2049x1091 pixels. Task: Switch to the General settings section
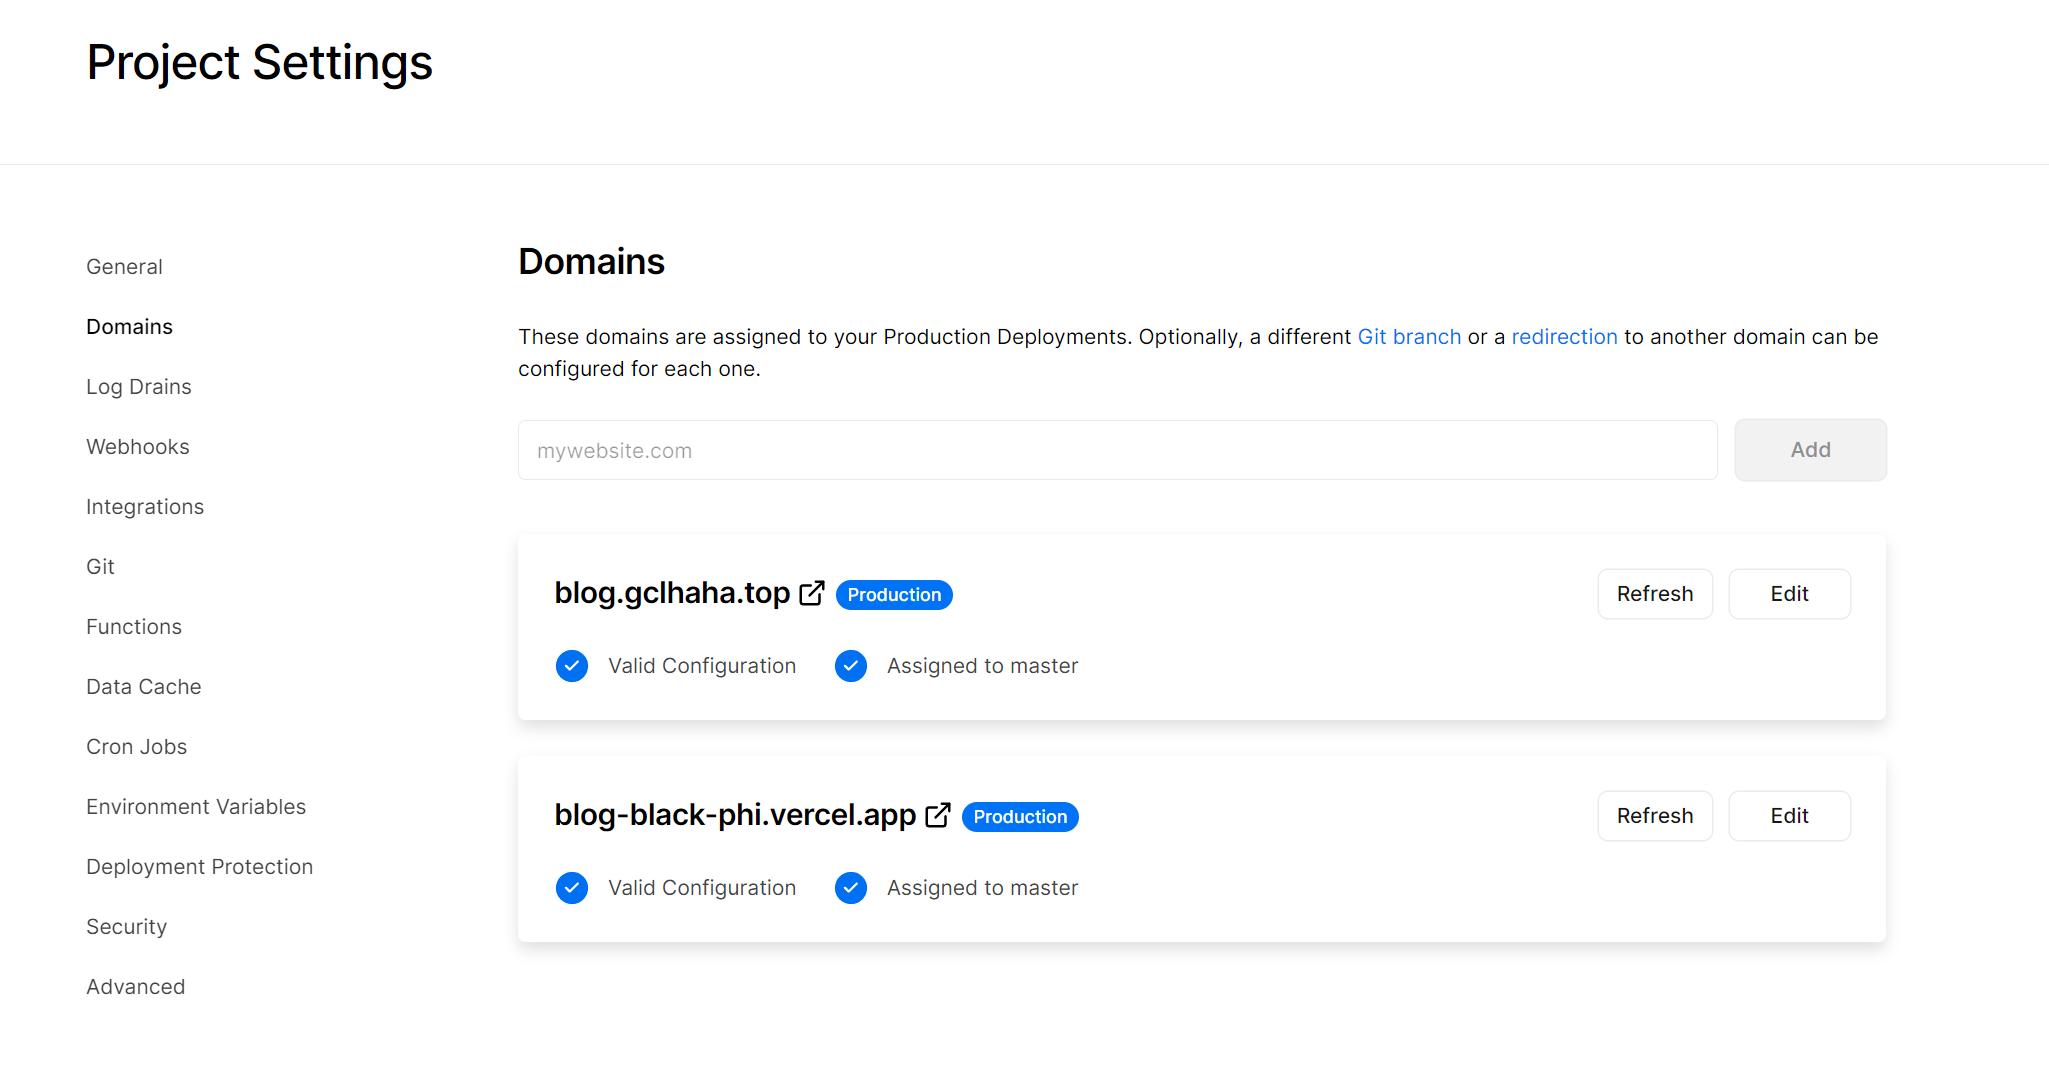click(124, 266)
